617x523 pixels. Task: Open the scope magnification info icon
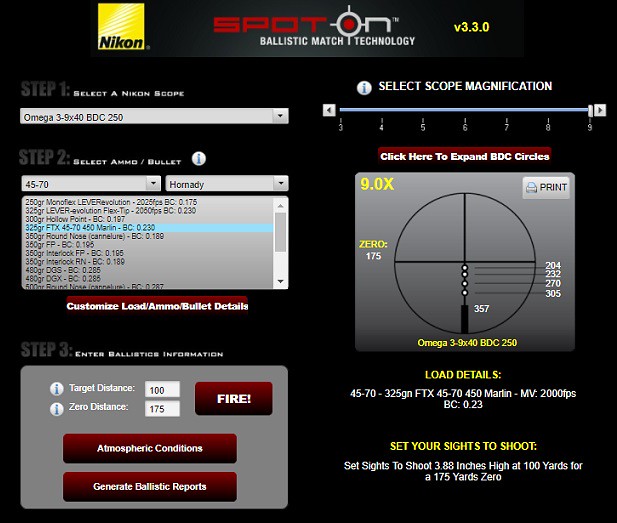coord(364,88)
